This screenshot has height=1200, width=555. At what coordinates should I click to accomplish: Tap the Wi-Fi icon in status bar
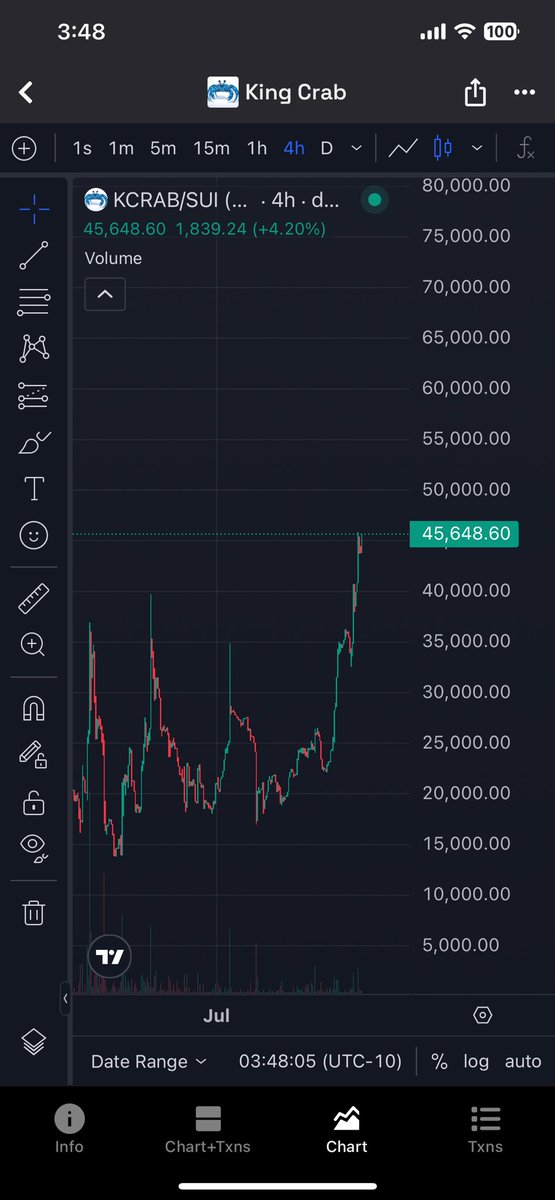click(x=463, y=32)
